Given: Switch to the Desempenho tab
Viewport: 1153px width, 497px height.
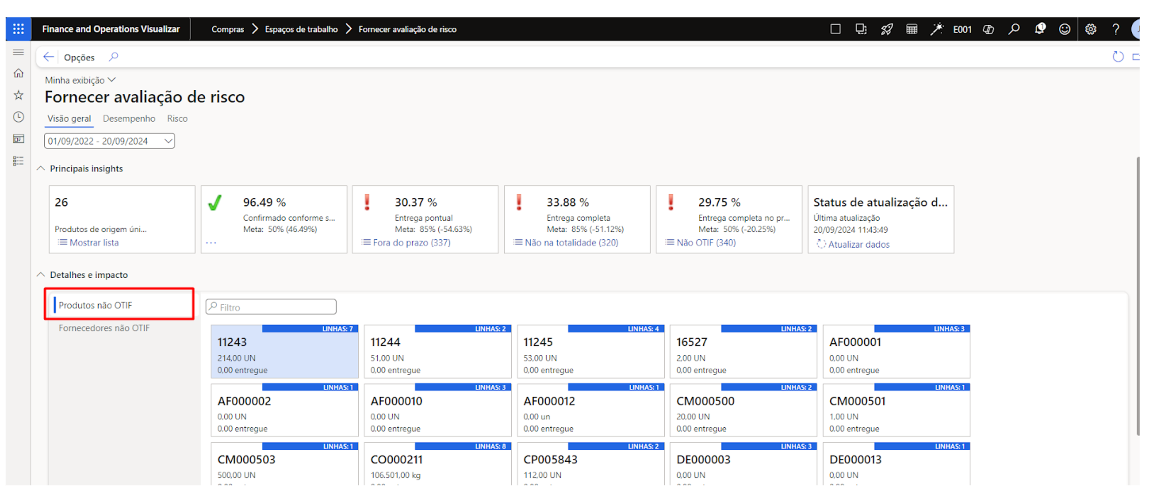Looking at the screenshot, I should pyautogui.click(x=129, y=119).
